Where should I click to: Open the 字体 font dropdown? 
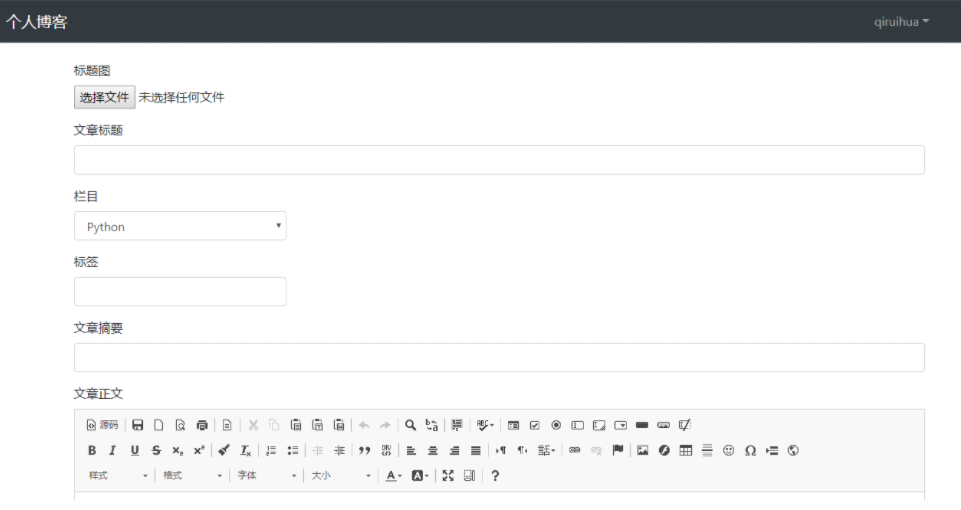point(266,476)
